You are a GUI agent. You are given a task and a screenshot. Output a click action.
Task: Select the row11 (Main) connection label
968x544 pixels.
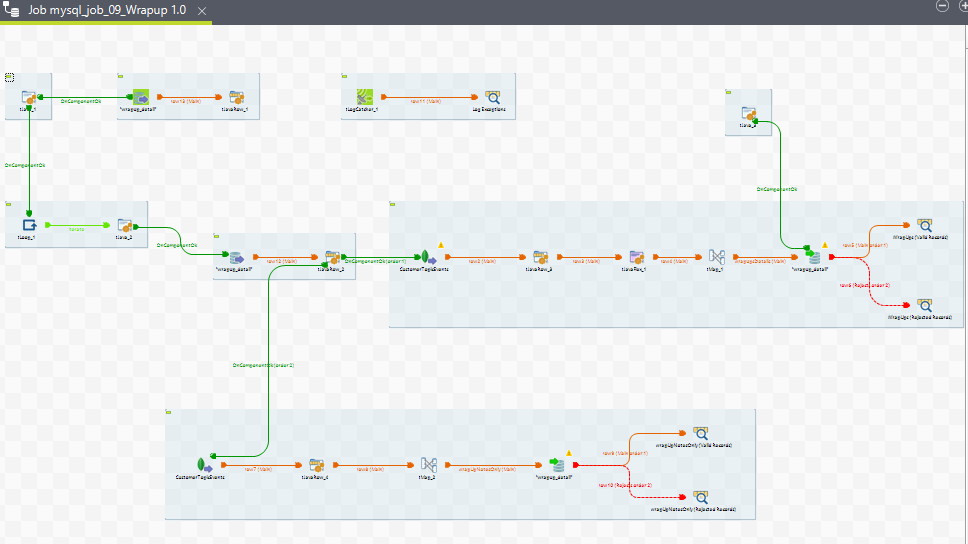click(x=427, y=101)
